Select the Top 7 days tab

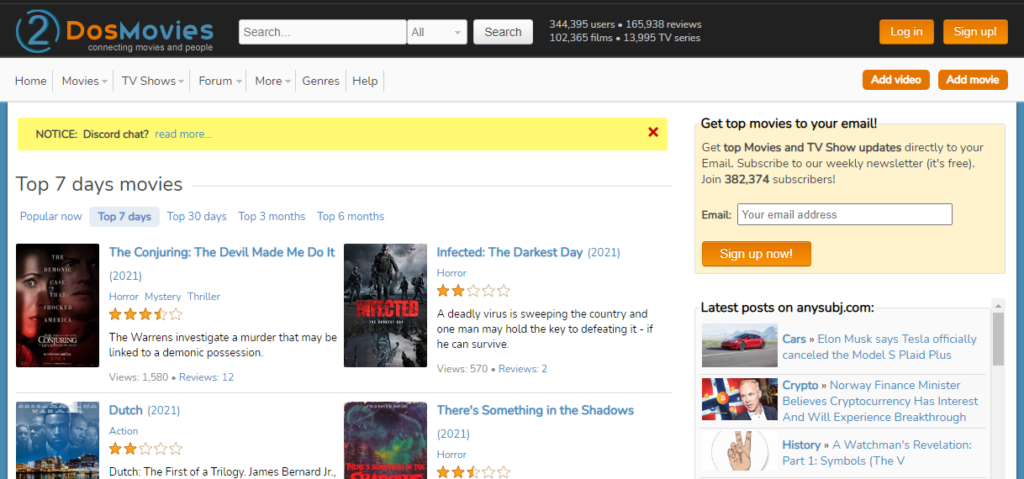[124, 216]
